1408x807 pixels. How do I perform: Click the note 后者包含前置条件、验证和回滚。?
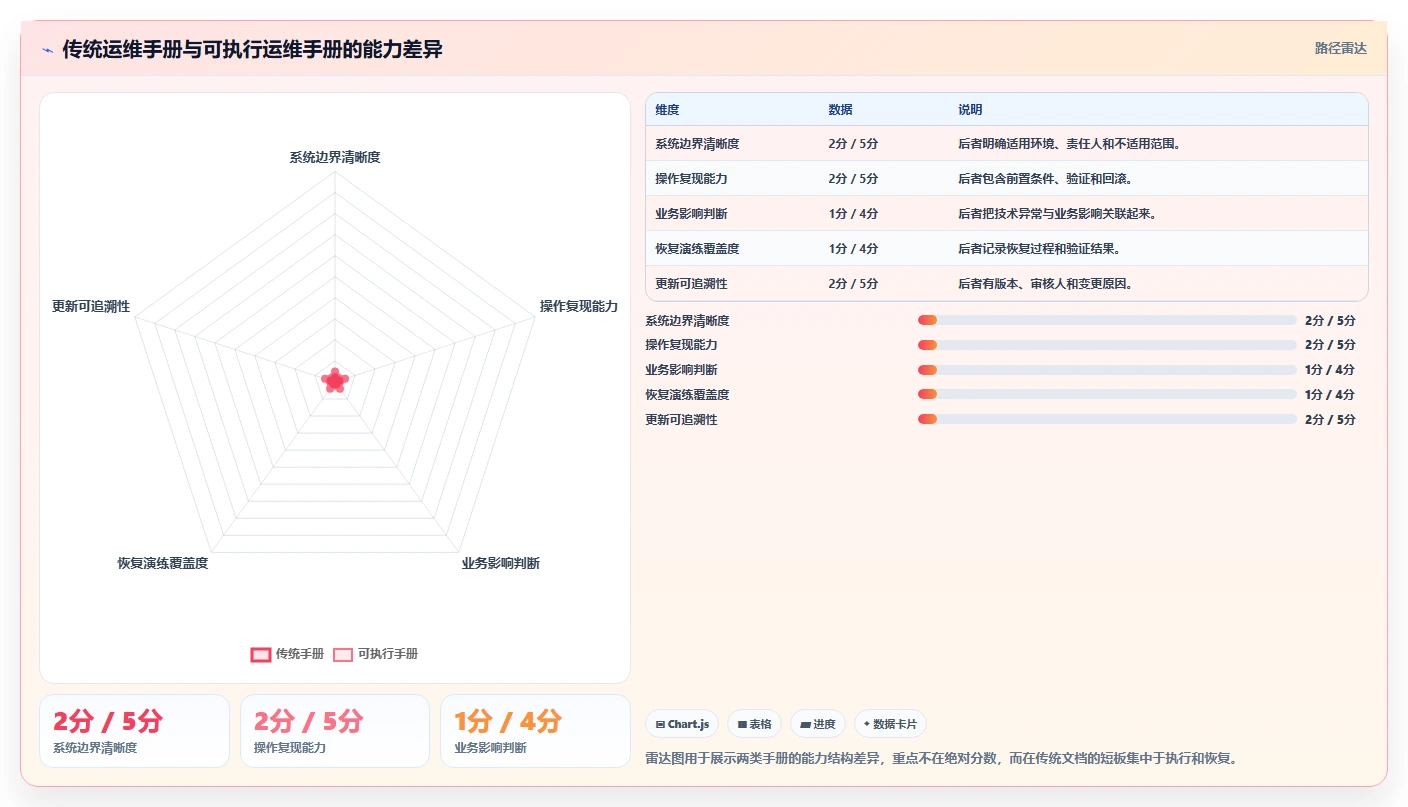click(1045, 179)
